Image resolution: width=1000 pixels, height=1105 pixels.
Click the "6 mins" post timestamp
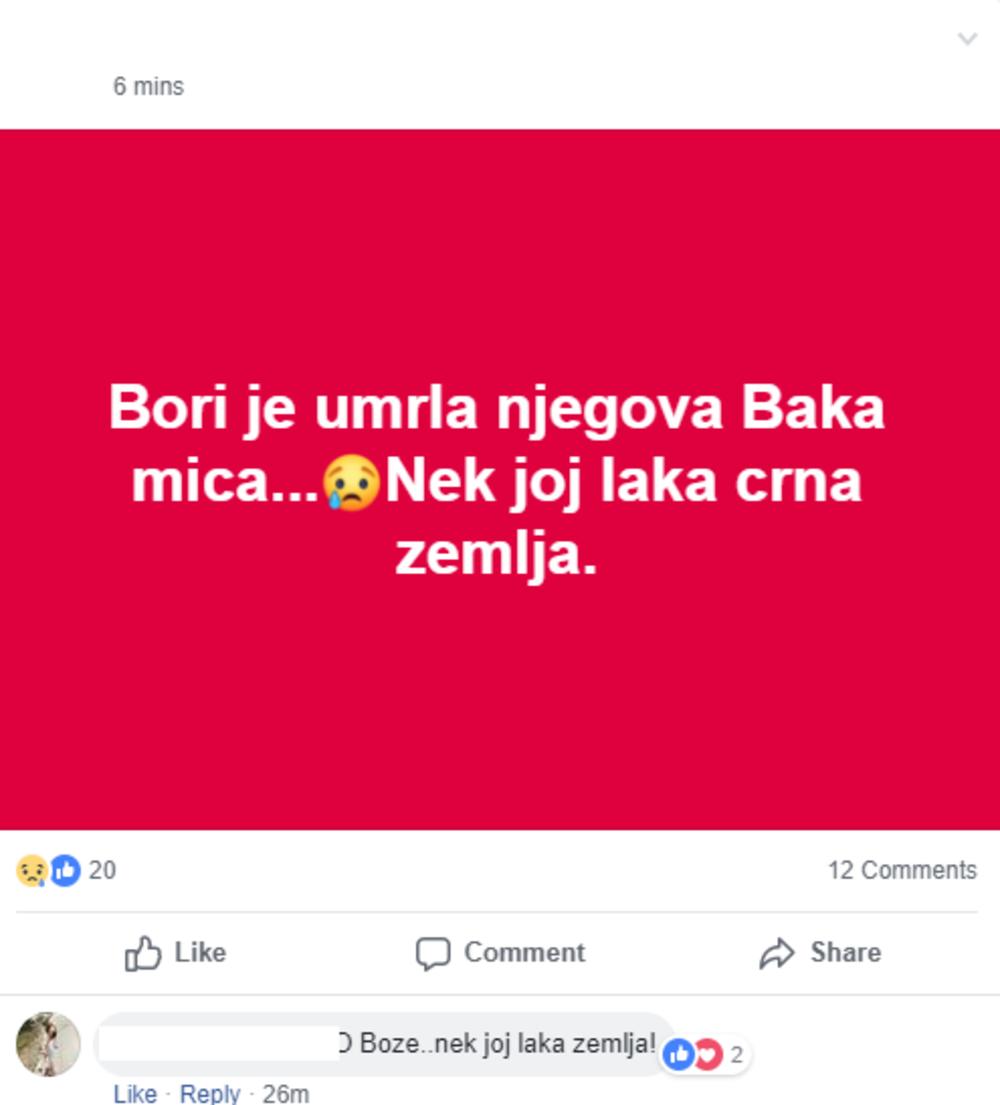pos(148,87)
